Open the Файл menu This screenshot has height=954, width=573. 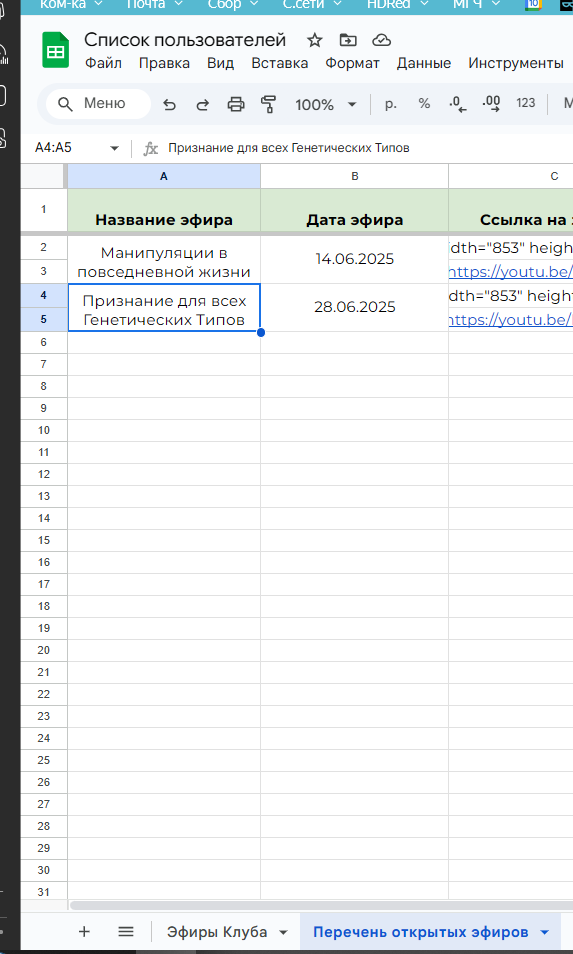(103, 63)
